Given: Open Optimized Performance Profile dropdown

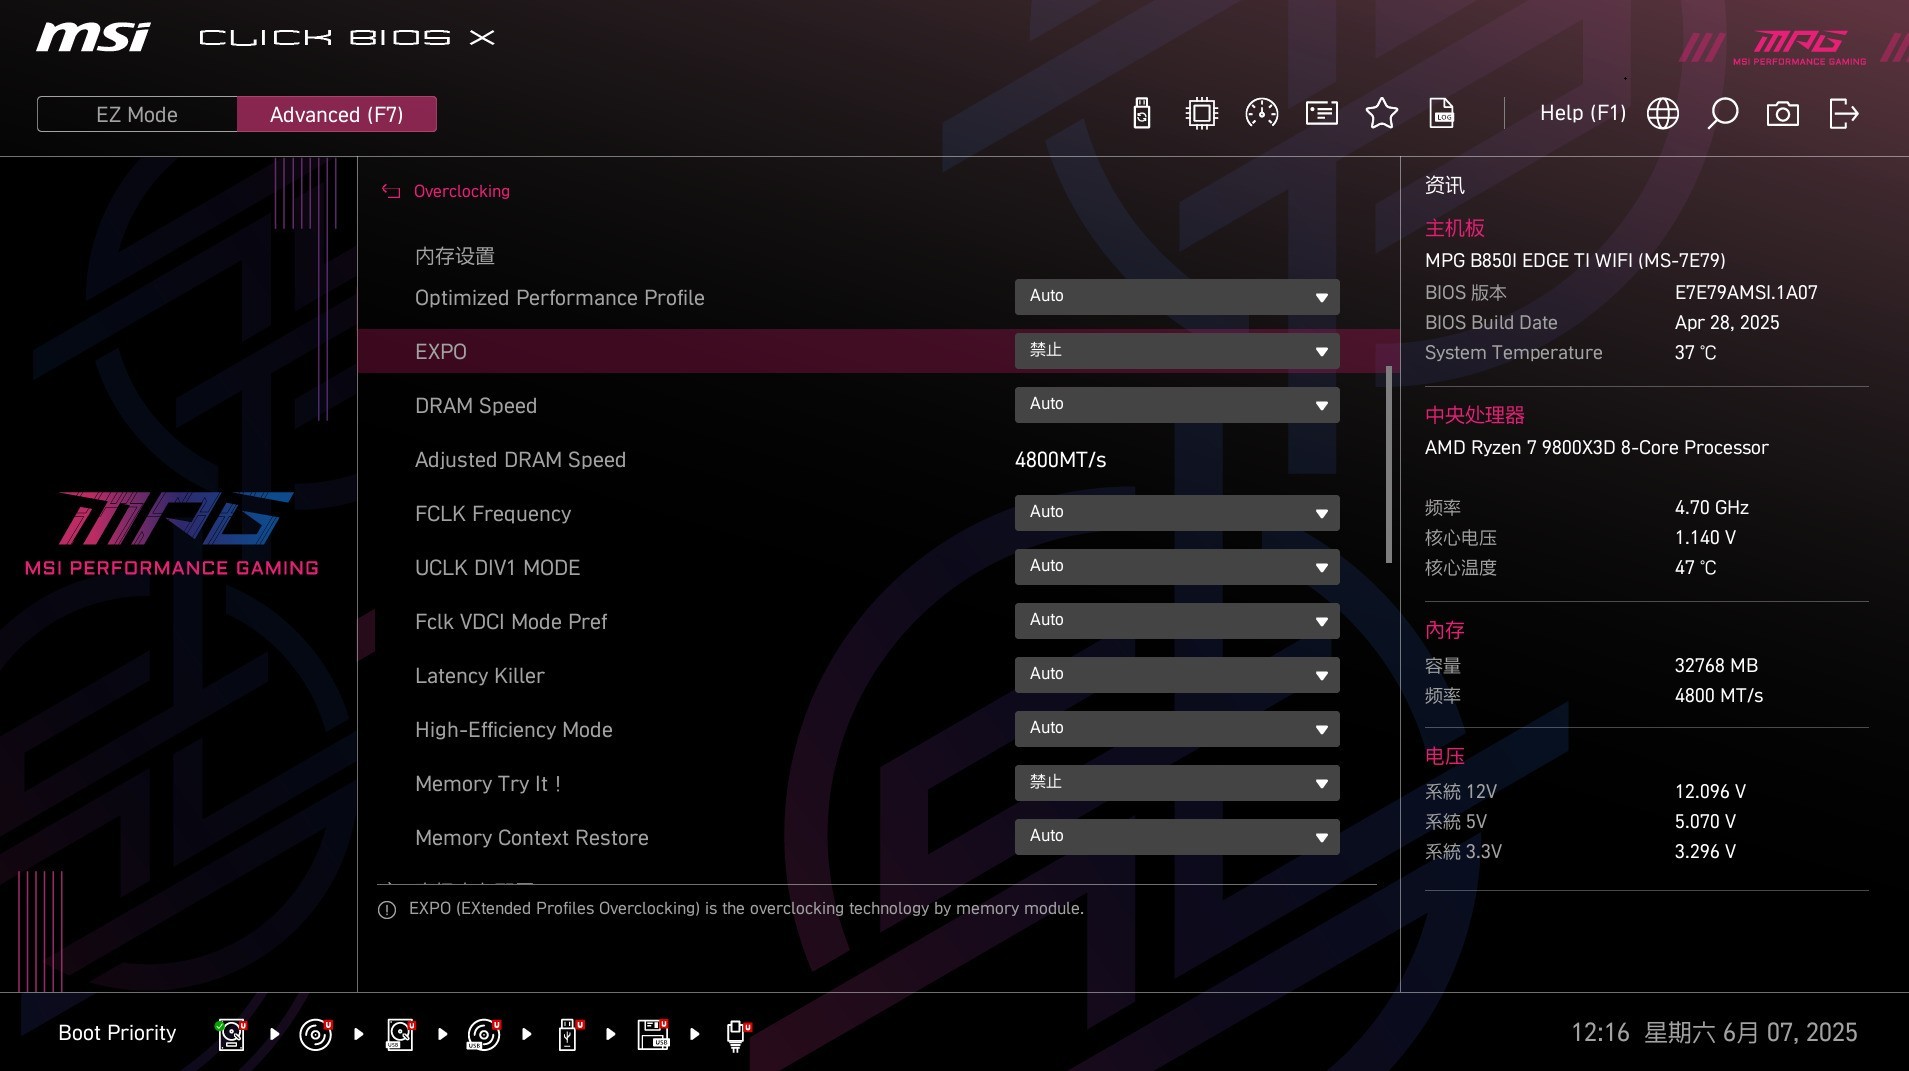Looking at the screenshot, I should point(1177,297).
